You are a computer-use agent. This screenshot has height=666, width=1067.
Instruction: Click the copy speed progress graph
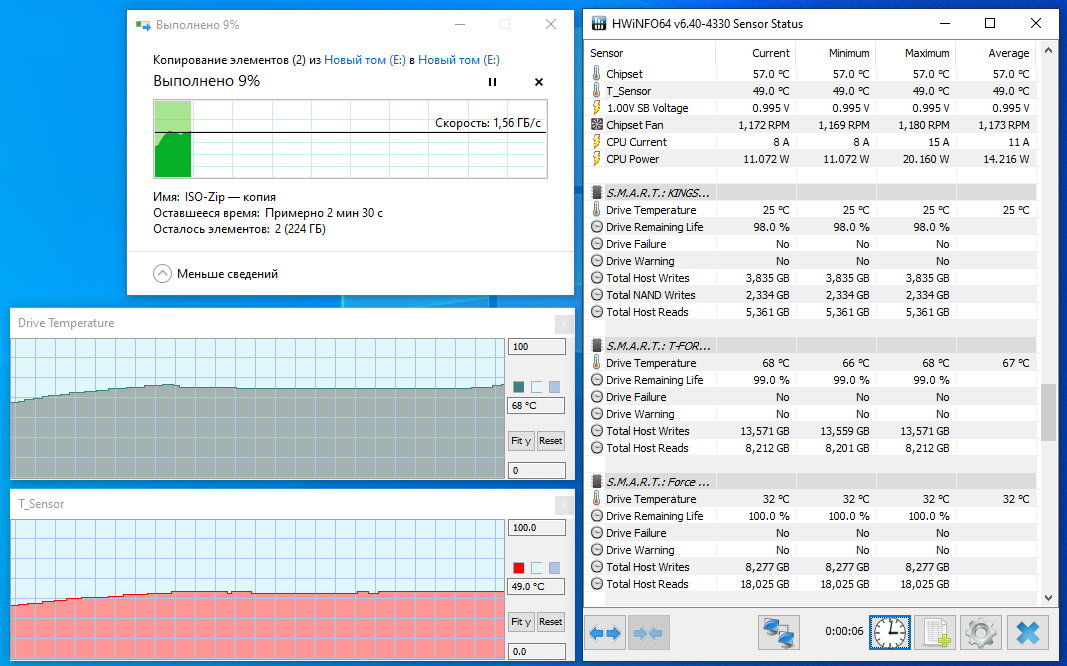(x=350, y=139)
